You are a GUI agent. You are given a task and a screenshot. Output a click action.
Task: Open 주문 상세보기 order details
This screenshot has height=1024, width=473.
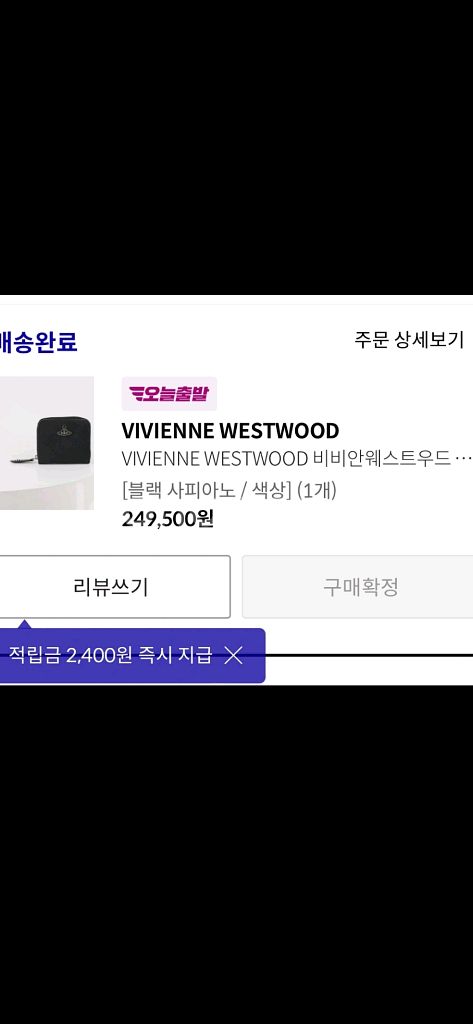[409, 340]
